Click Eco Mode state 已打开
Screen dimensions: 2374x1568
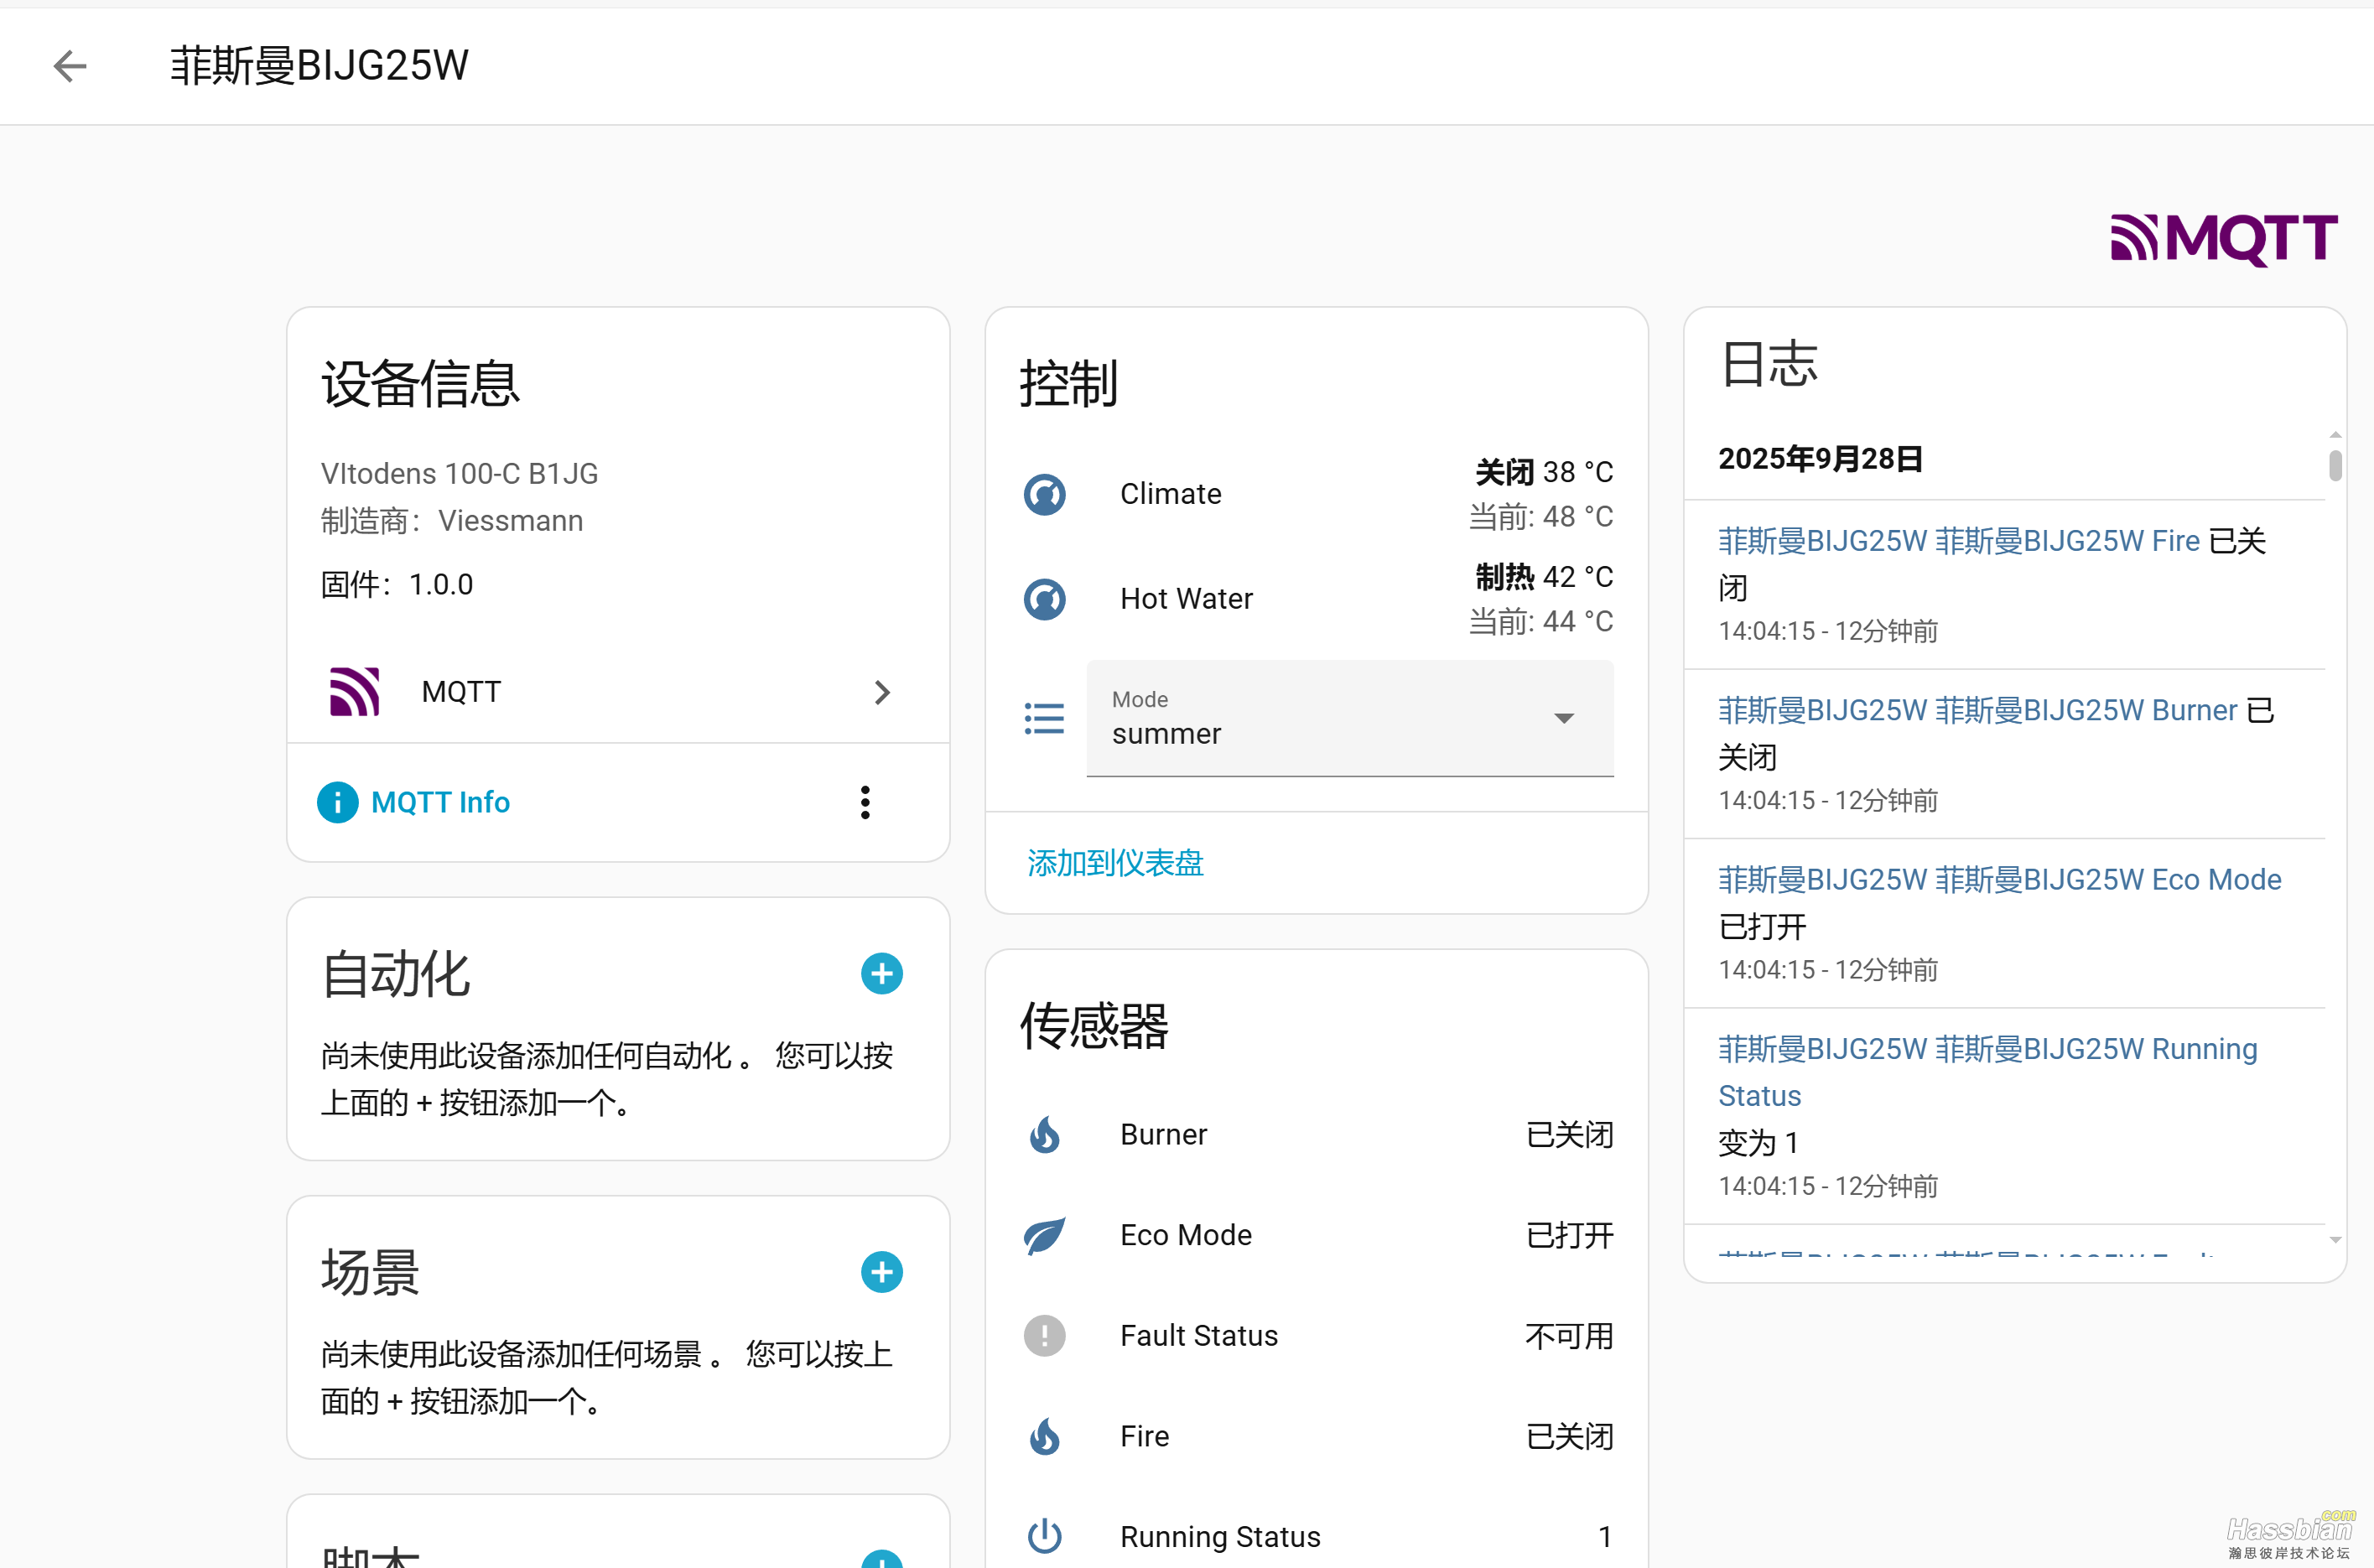pos(1570,1235)
